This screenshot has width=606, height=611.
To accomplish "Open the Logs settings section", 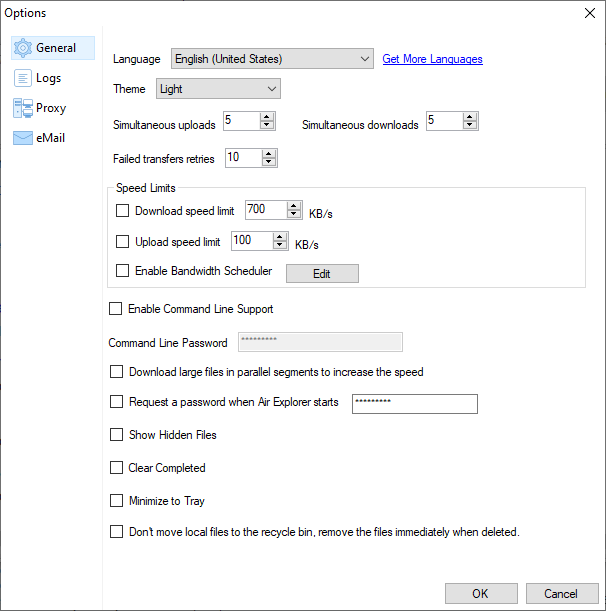I will 48,78.
